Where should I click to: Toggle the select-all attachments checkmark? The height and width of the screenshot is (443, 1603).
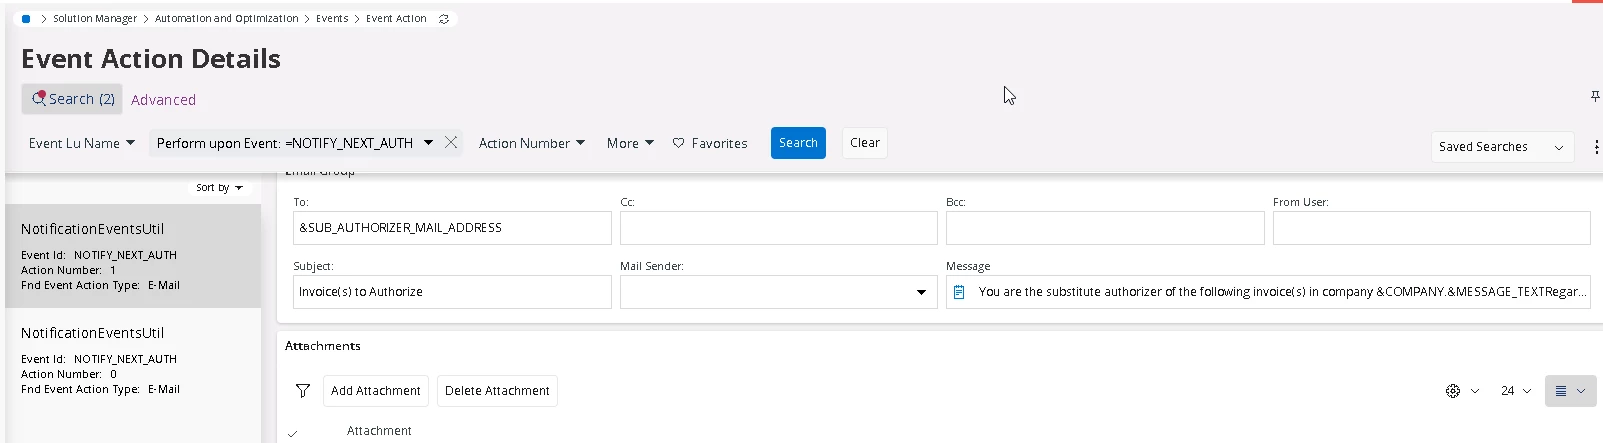292,433
